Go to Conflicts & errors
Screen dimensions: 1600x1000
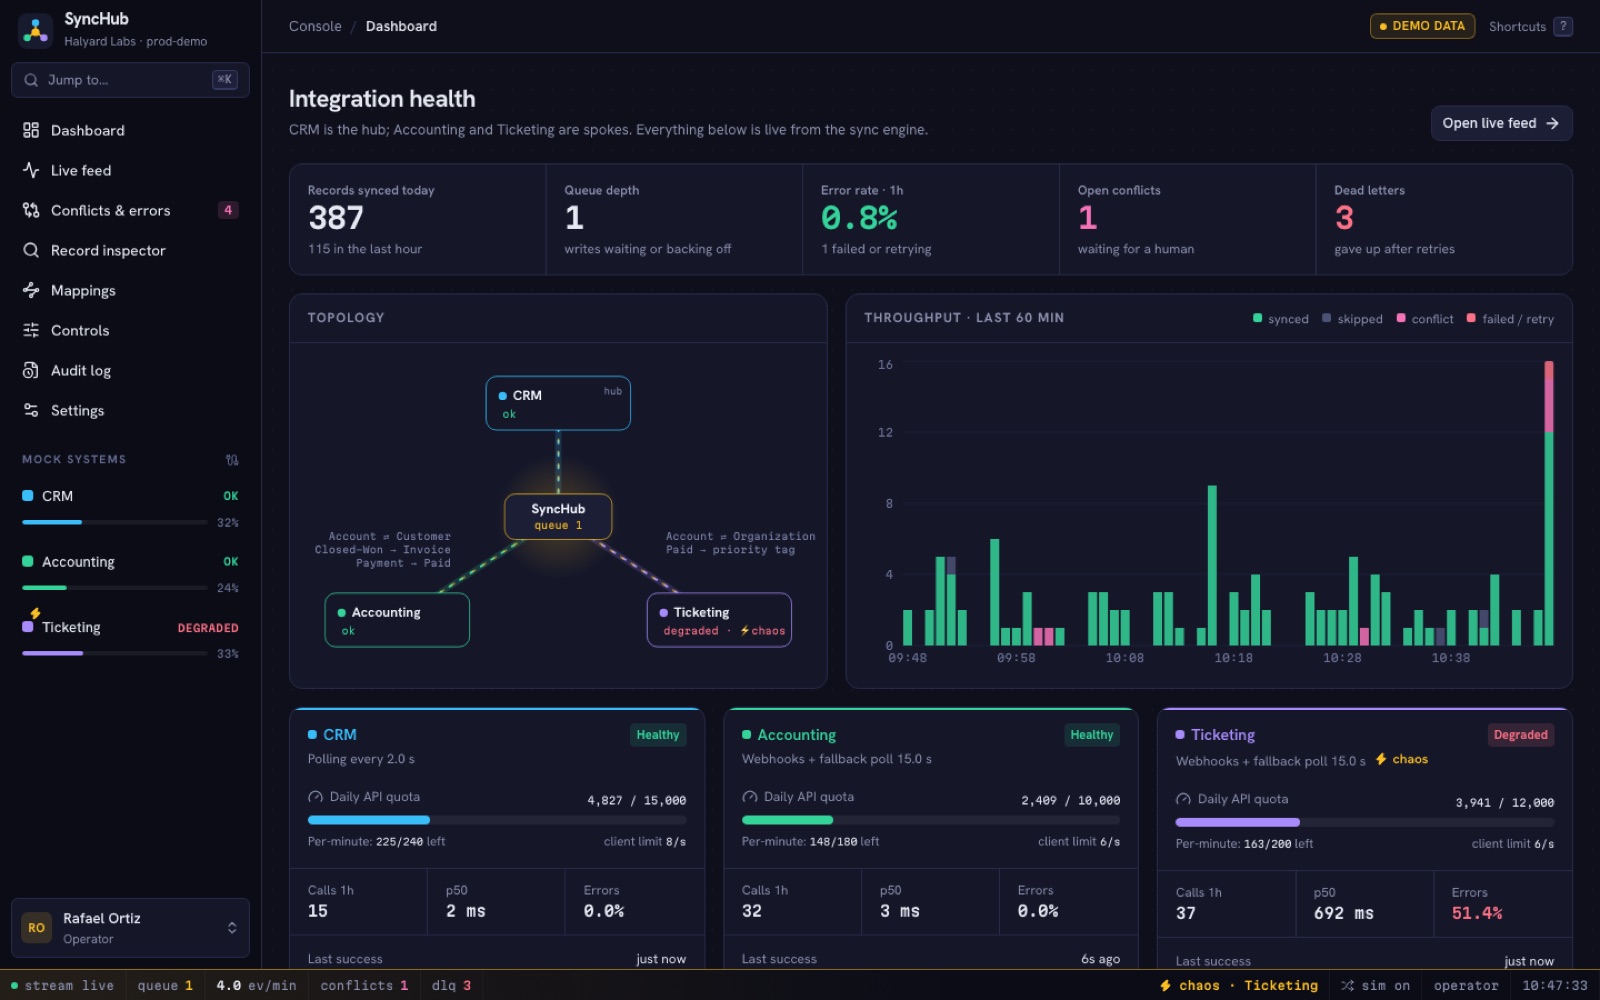tap(130, 210)
